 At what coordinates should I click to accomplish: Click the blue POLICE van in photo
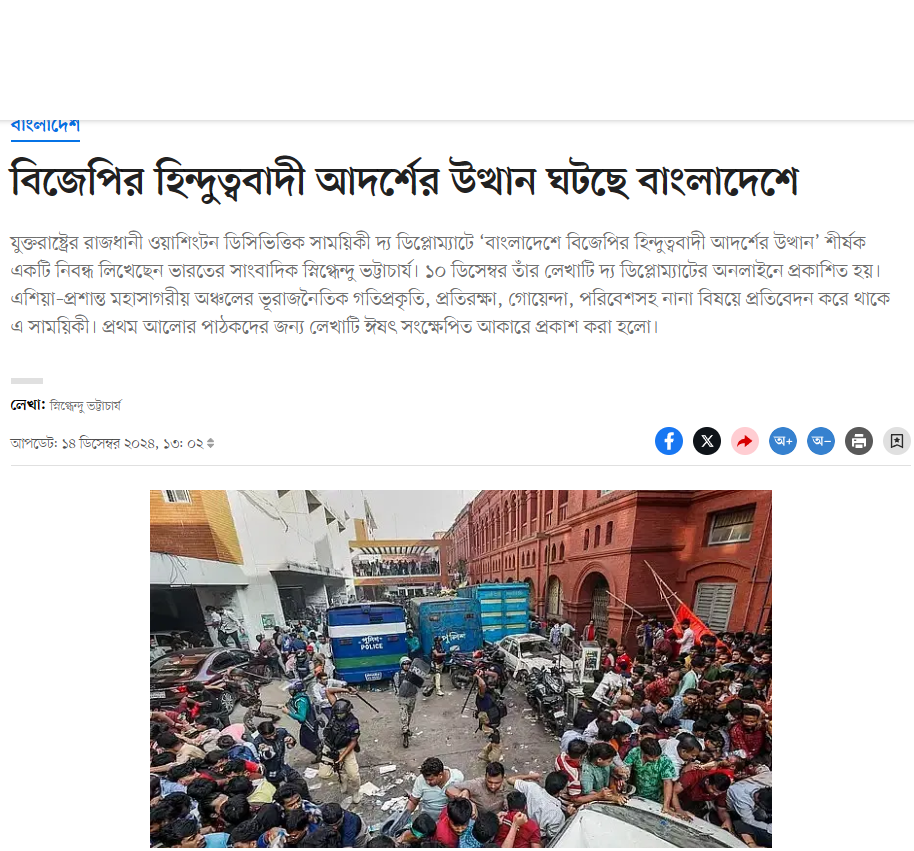coord(367,643)
